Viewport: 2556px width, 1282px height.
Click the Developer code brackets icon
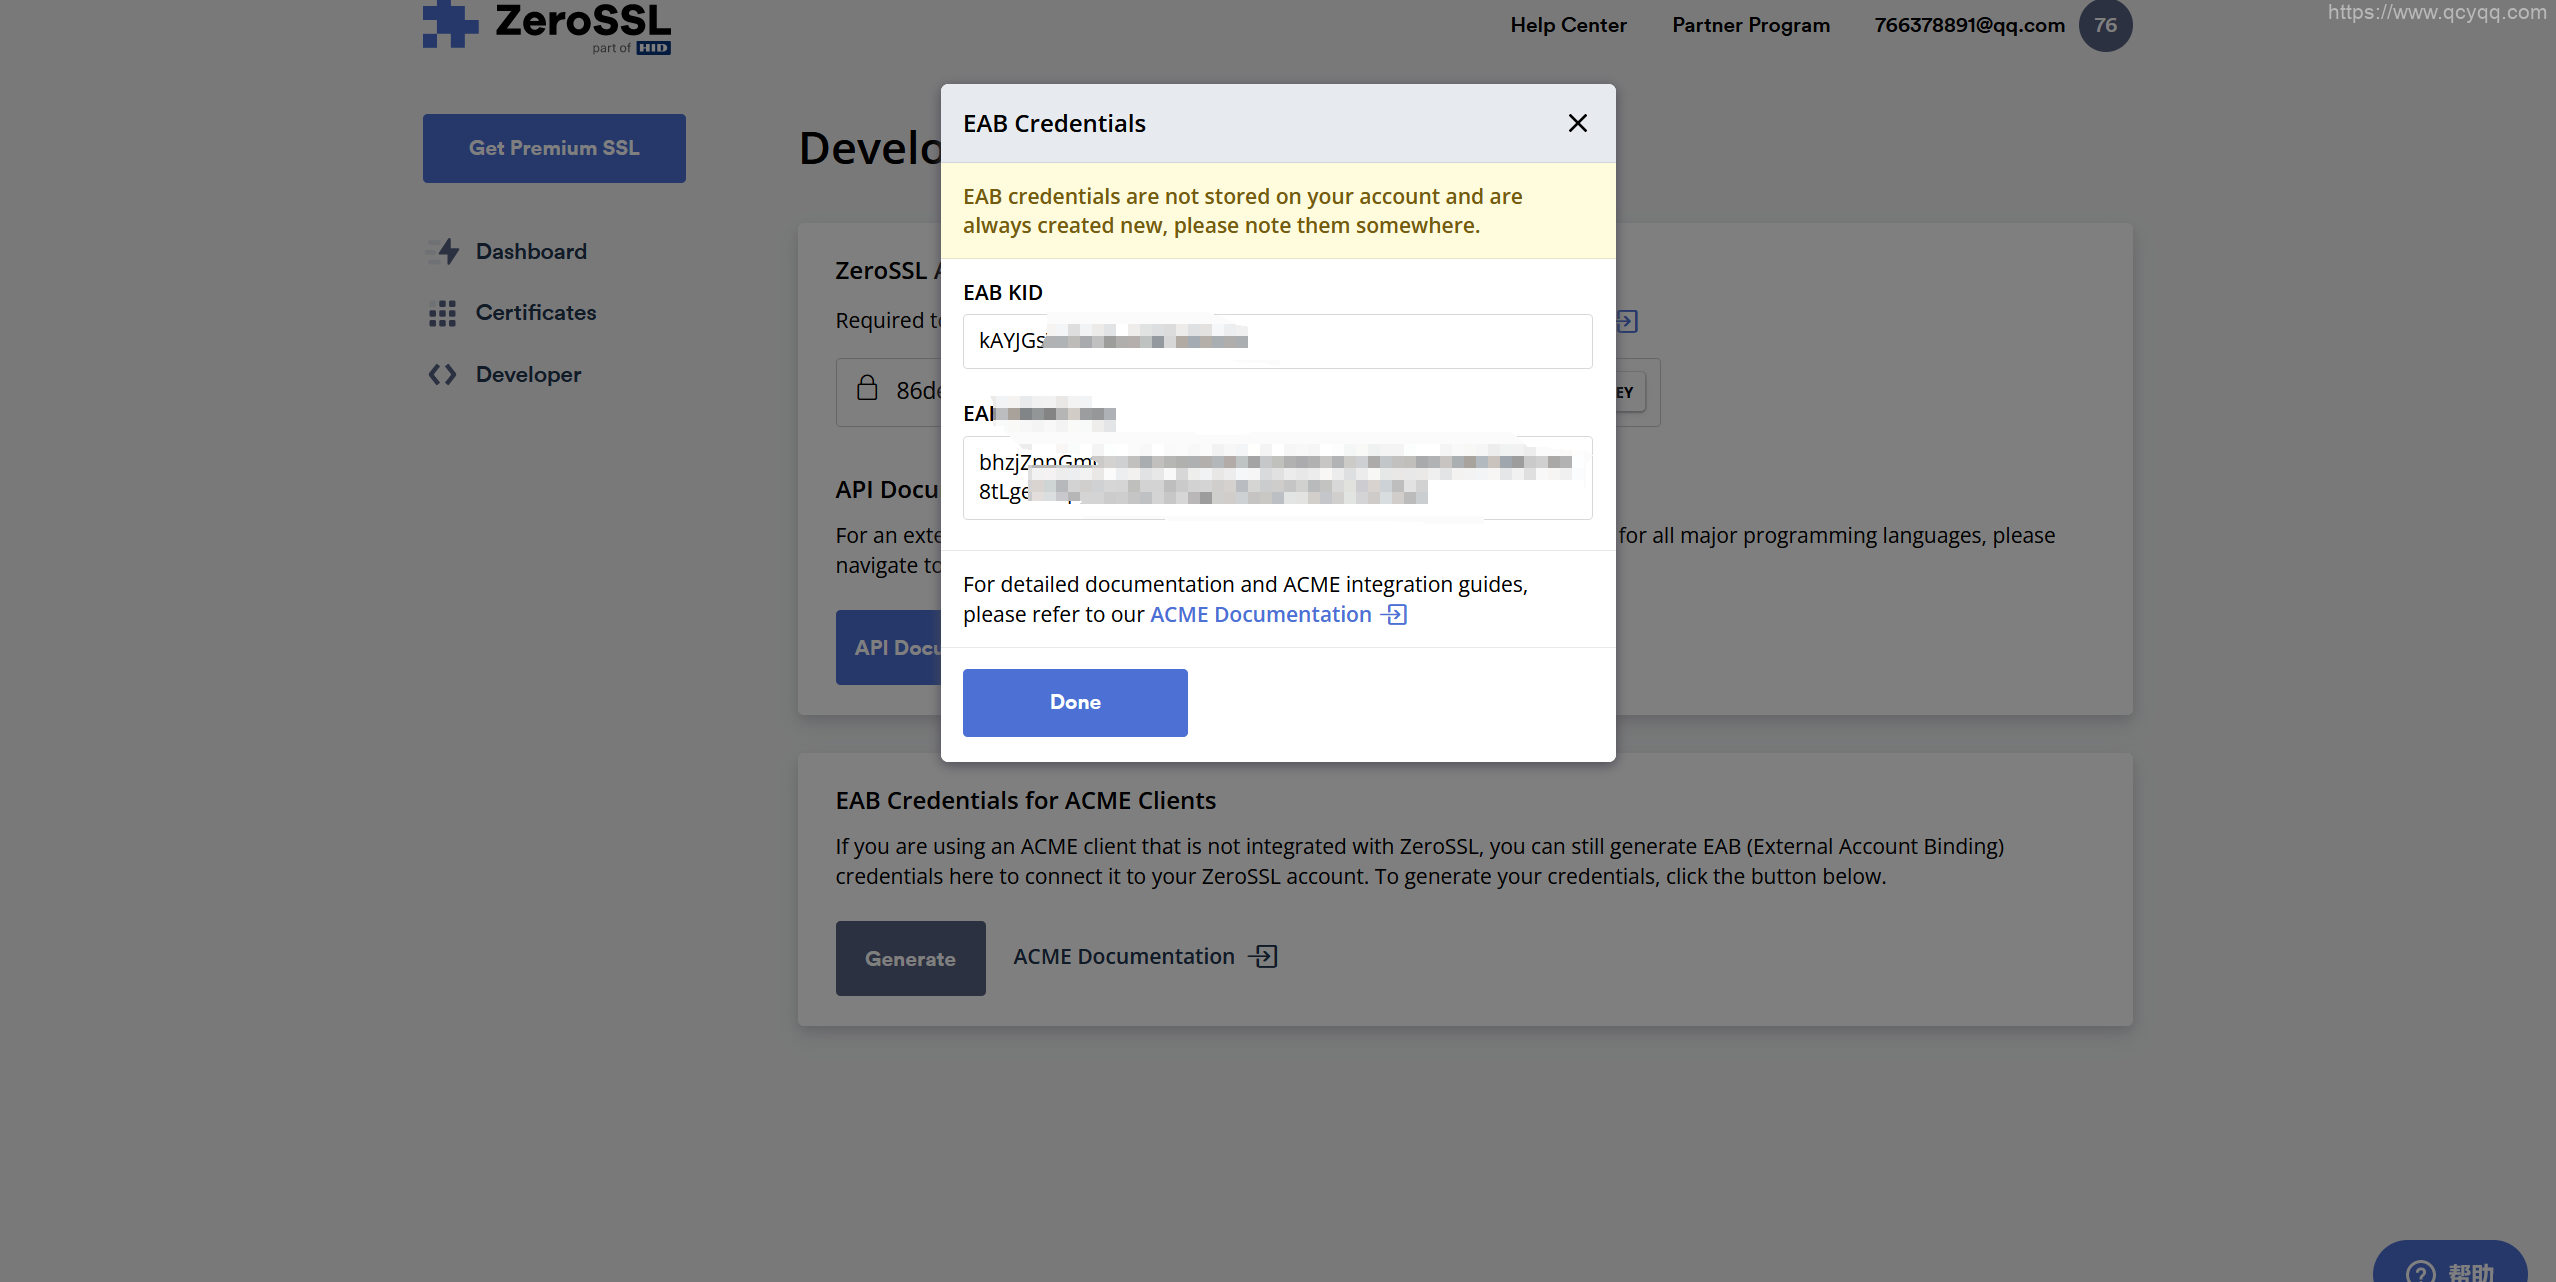coord(442,374)
